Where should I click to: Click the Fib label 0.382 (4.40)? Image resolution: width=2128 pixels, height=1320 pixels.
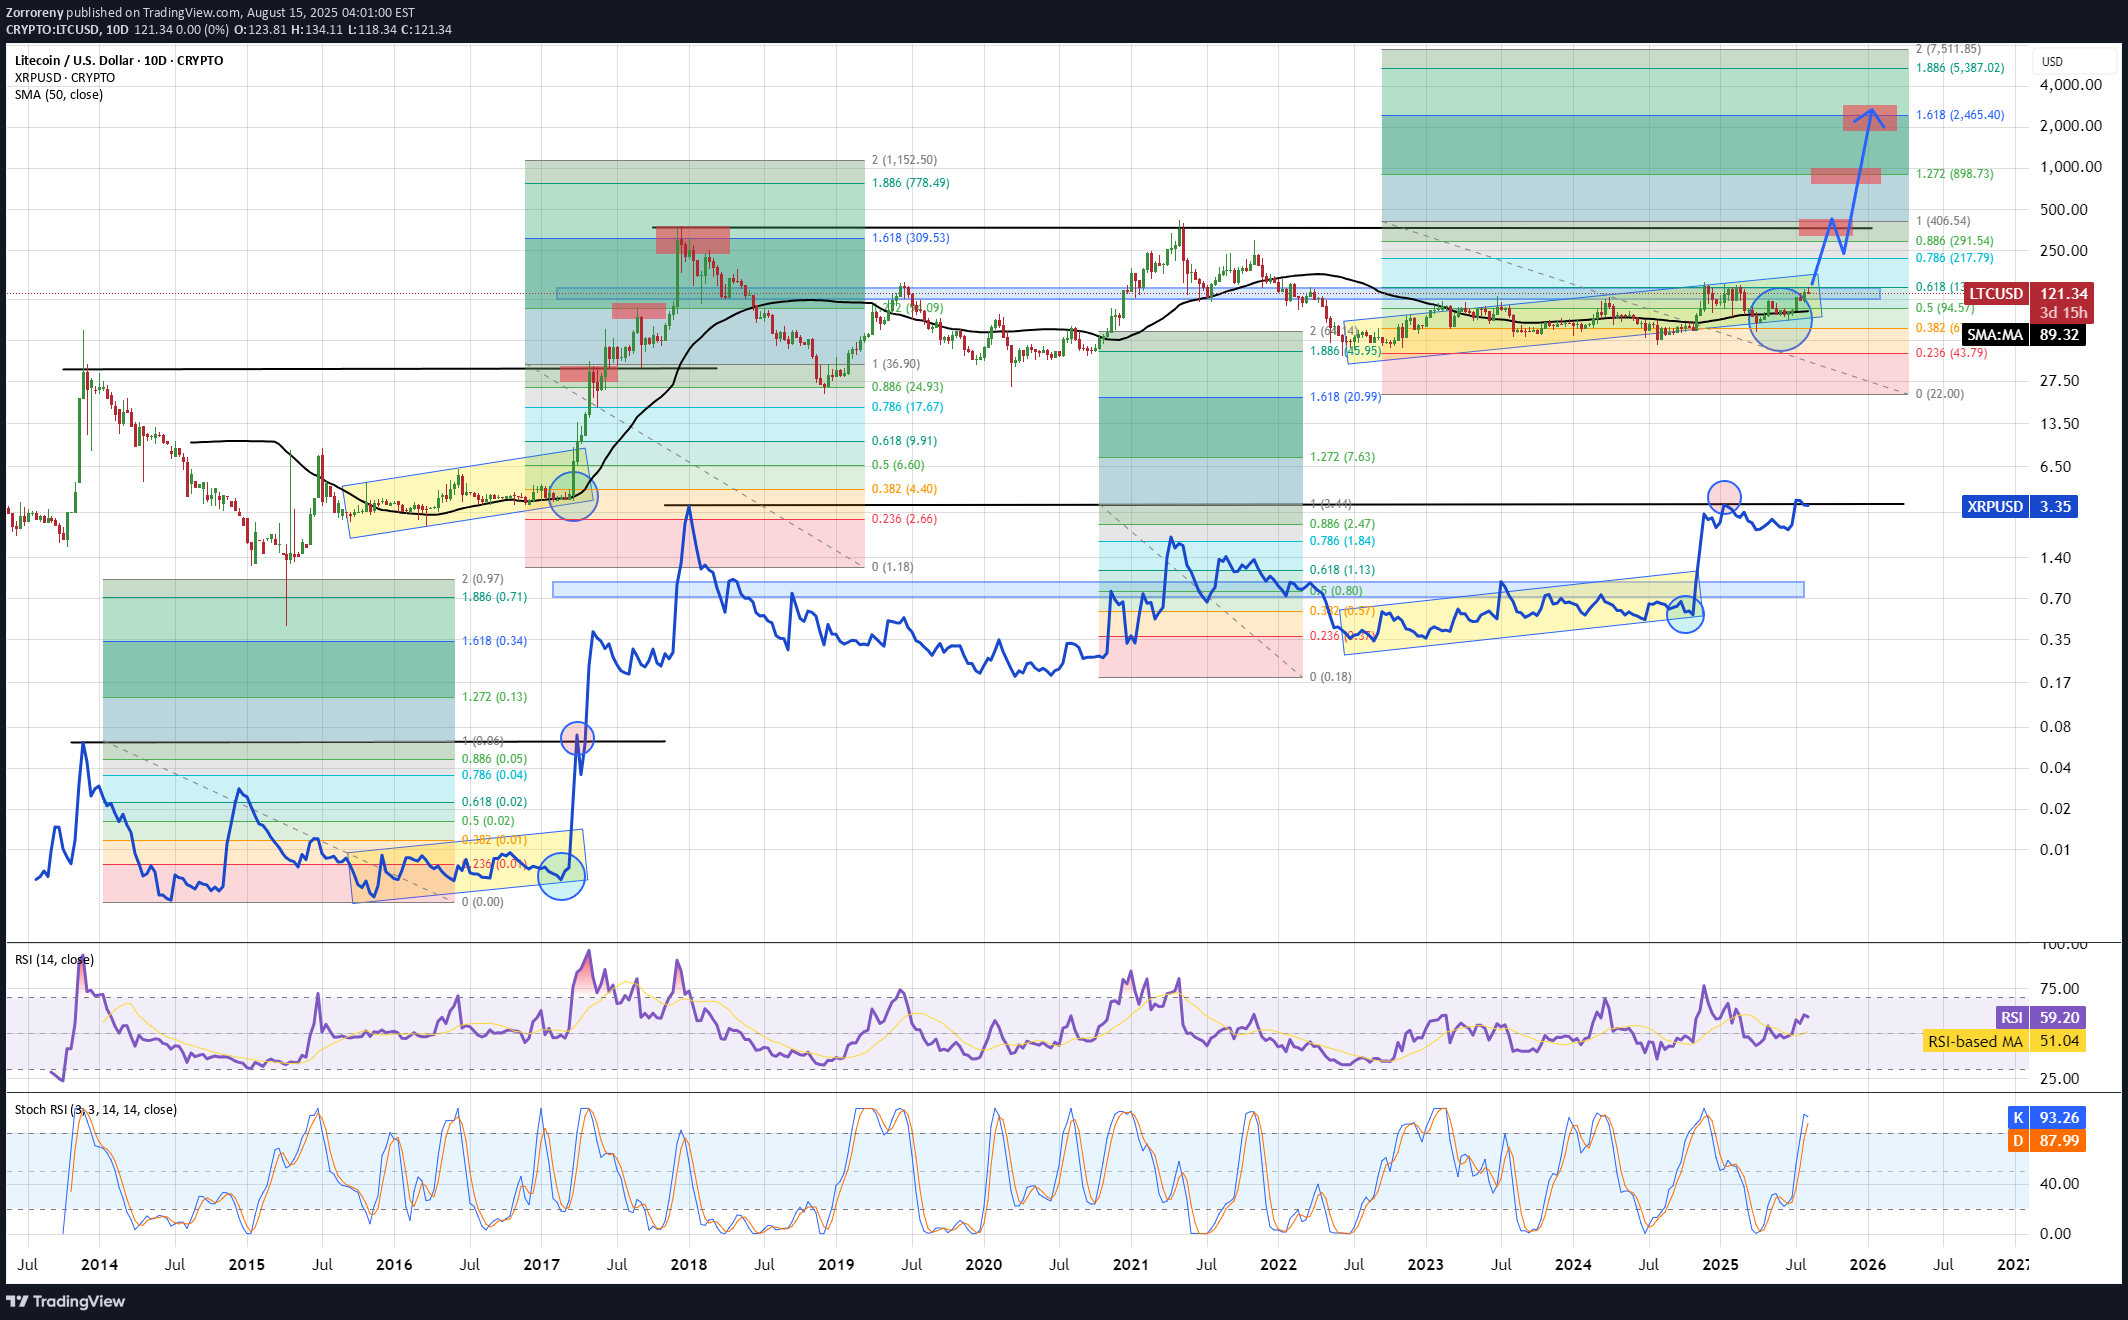tap(905, 489)
